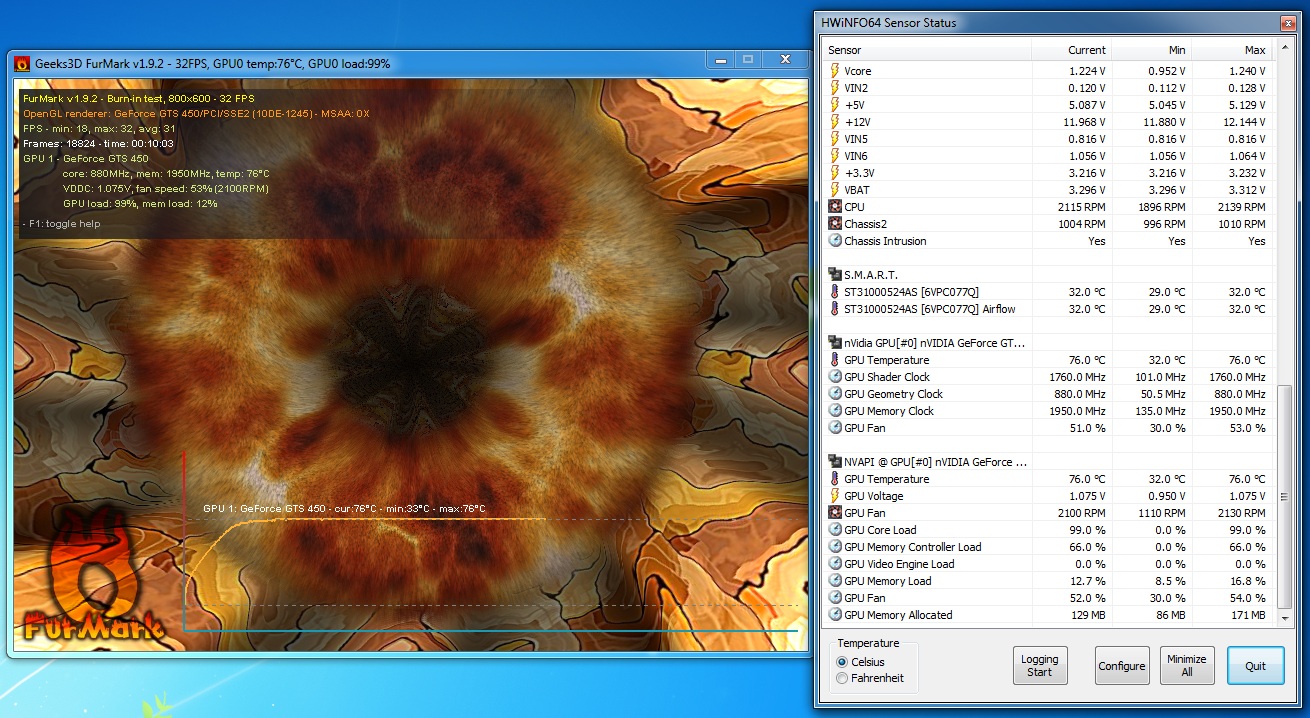The image size is (1310, 718).
Task: Select the GPU Memory Allocated maximum 171 MB
Action: [1246, 615]
